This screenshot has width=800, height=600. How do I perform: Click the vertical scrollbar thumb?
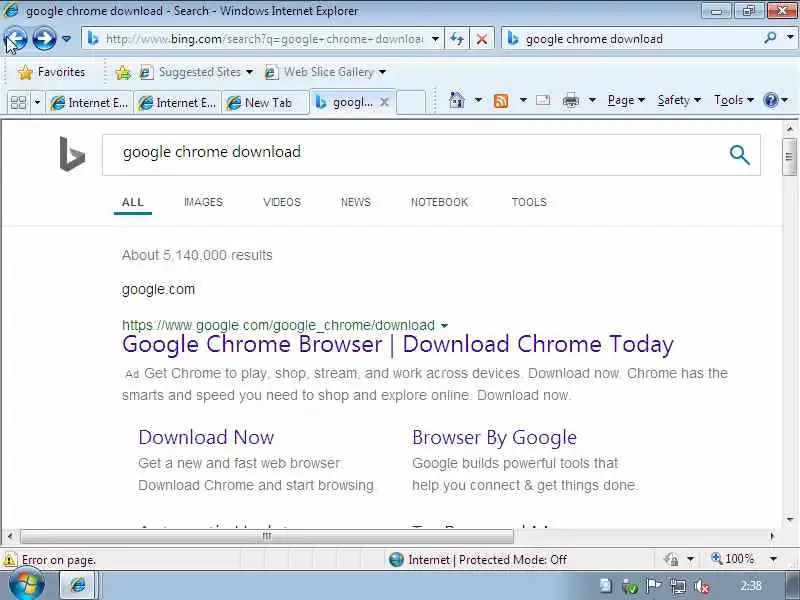(789, 157)
